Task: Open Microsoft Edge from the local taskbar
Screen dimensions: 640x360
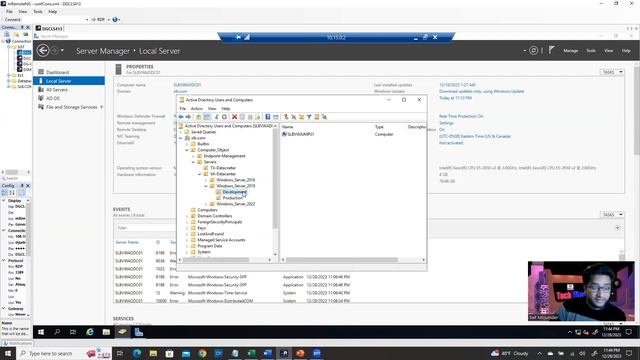Action: tap(137, 353)
